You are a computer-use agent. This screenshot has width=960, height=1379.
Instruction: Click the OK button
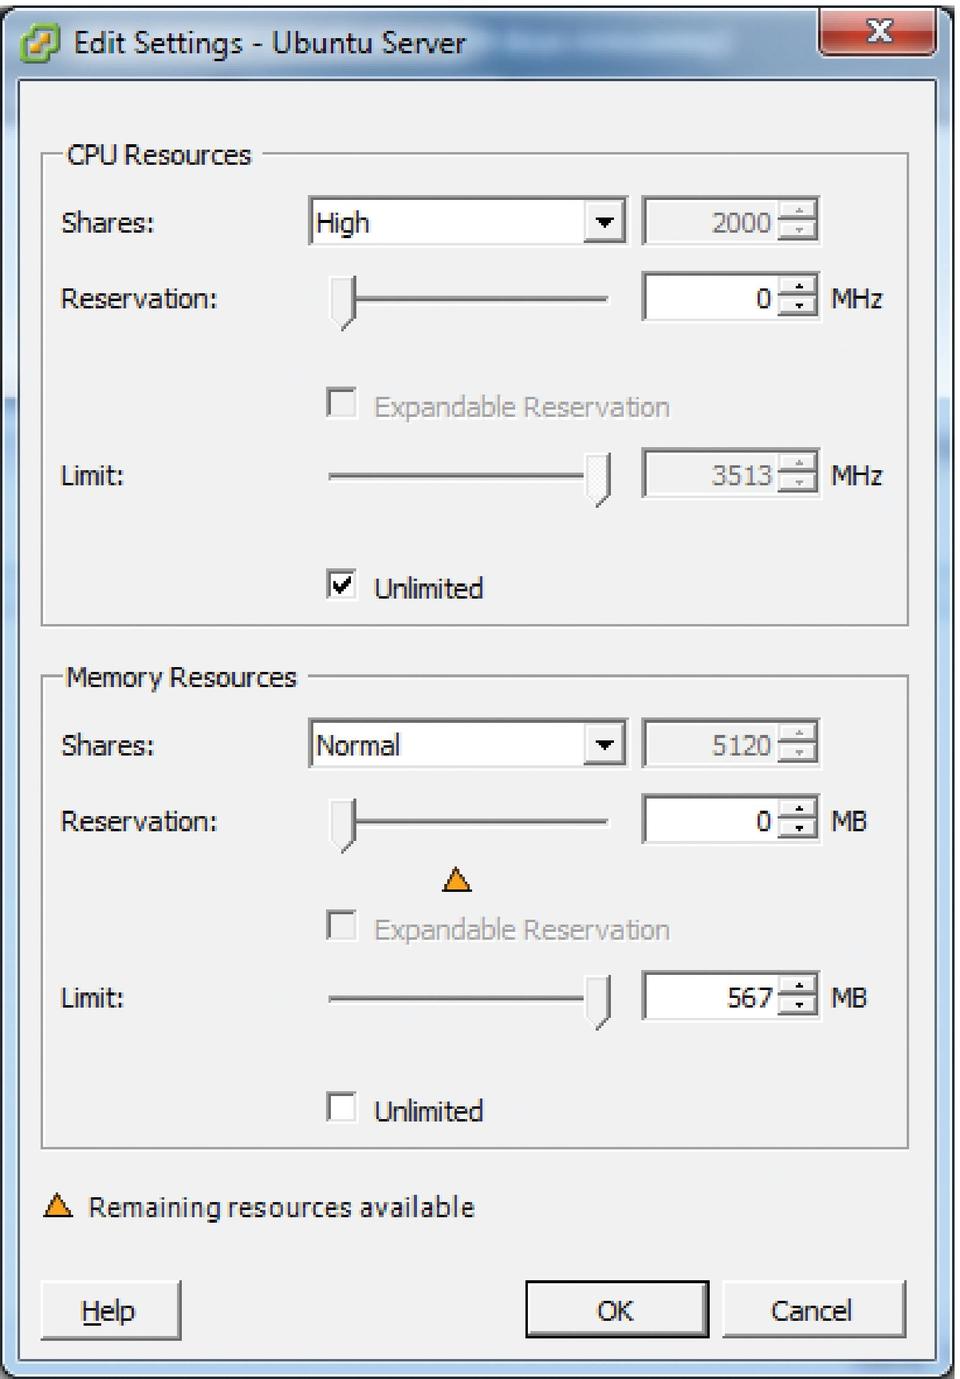tap(616, 1310)
